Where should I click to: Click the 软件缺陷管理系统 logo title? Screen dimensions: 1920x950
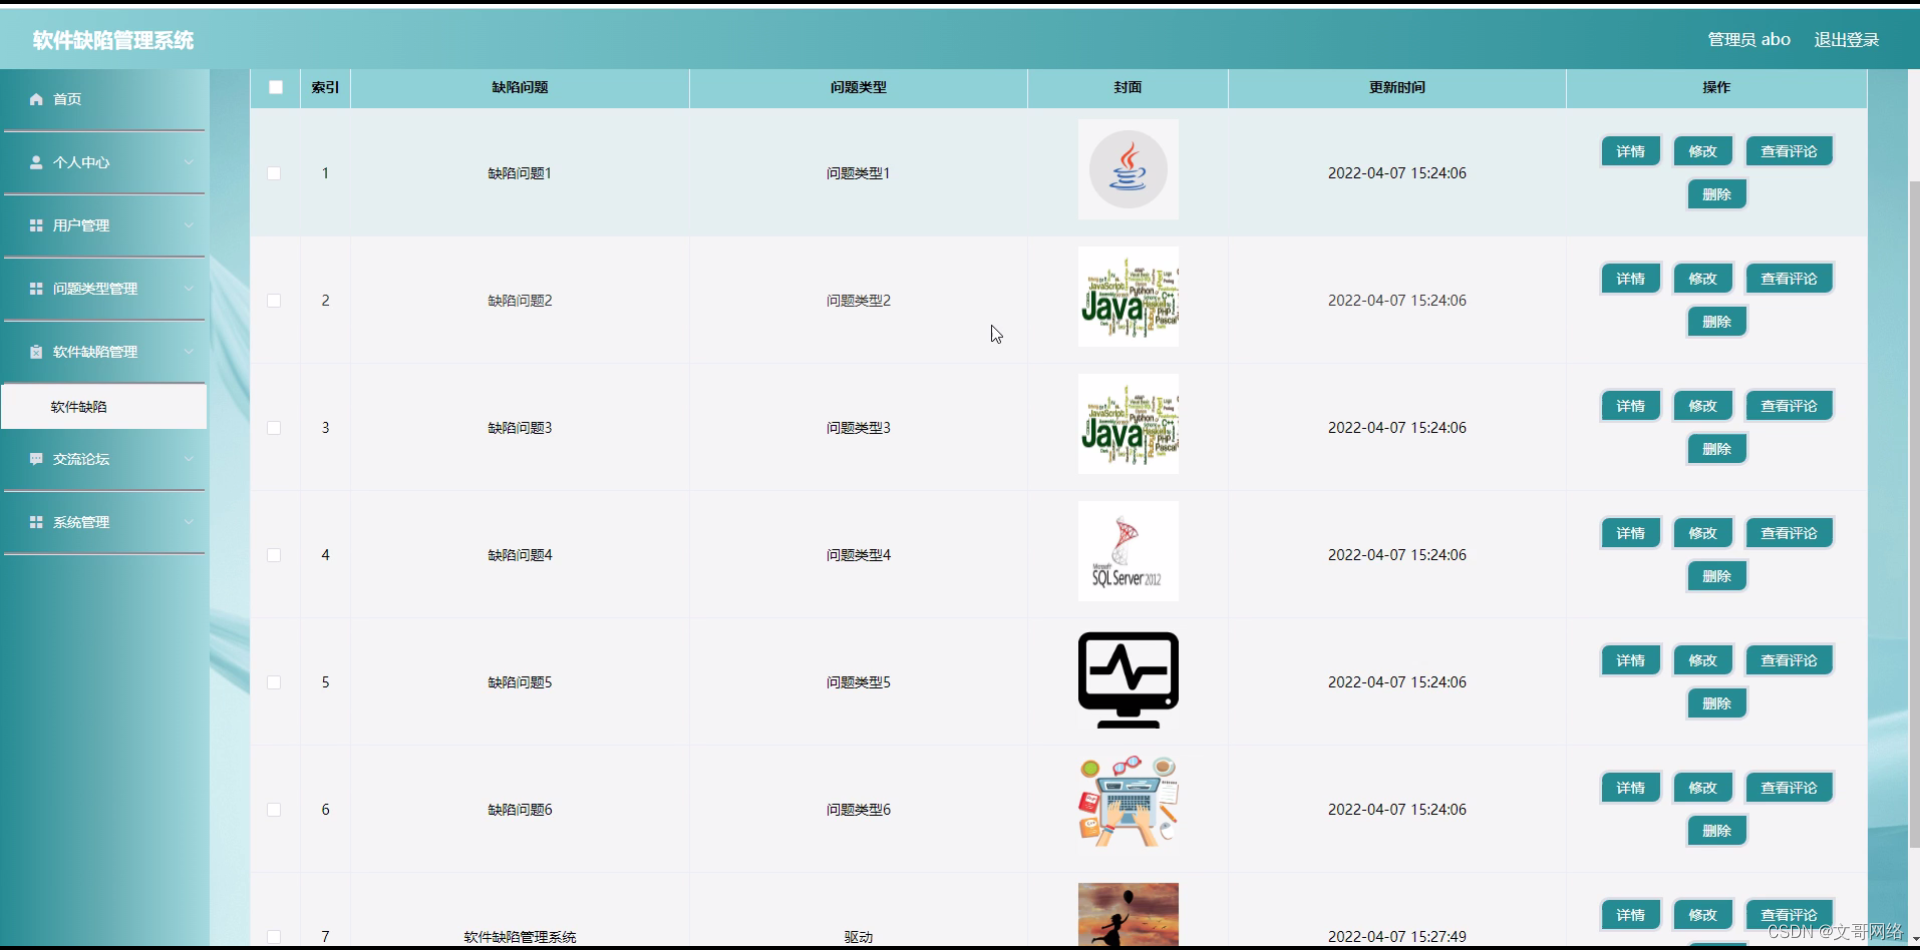pos(111,40)
